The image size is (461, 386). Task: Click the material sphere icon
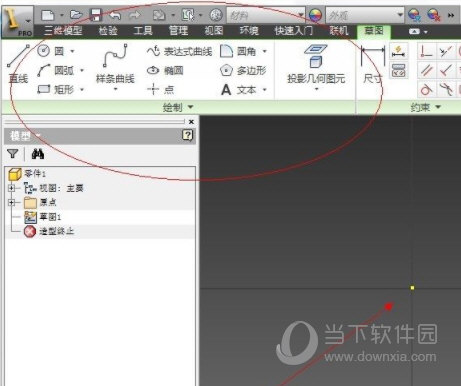216,15
